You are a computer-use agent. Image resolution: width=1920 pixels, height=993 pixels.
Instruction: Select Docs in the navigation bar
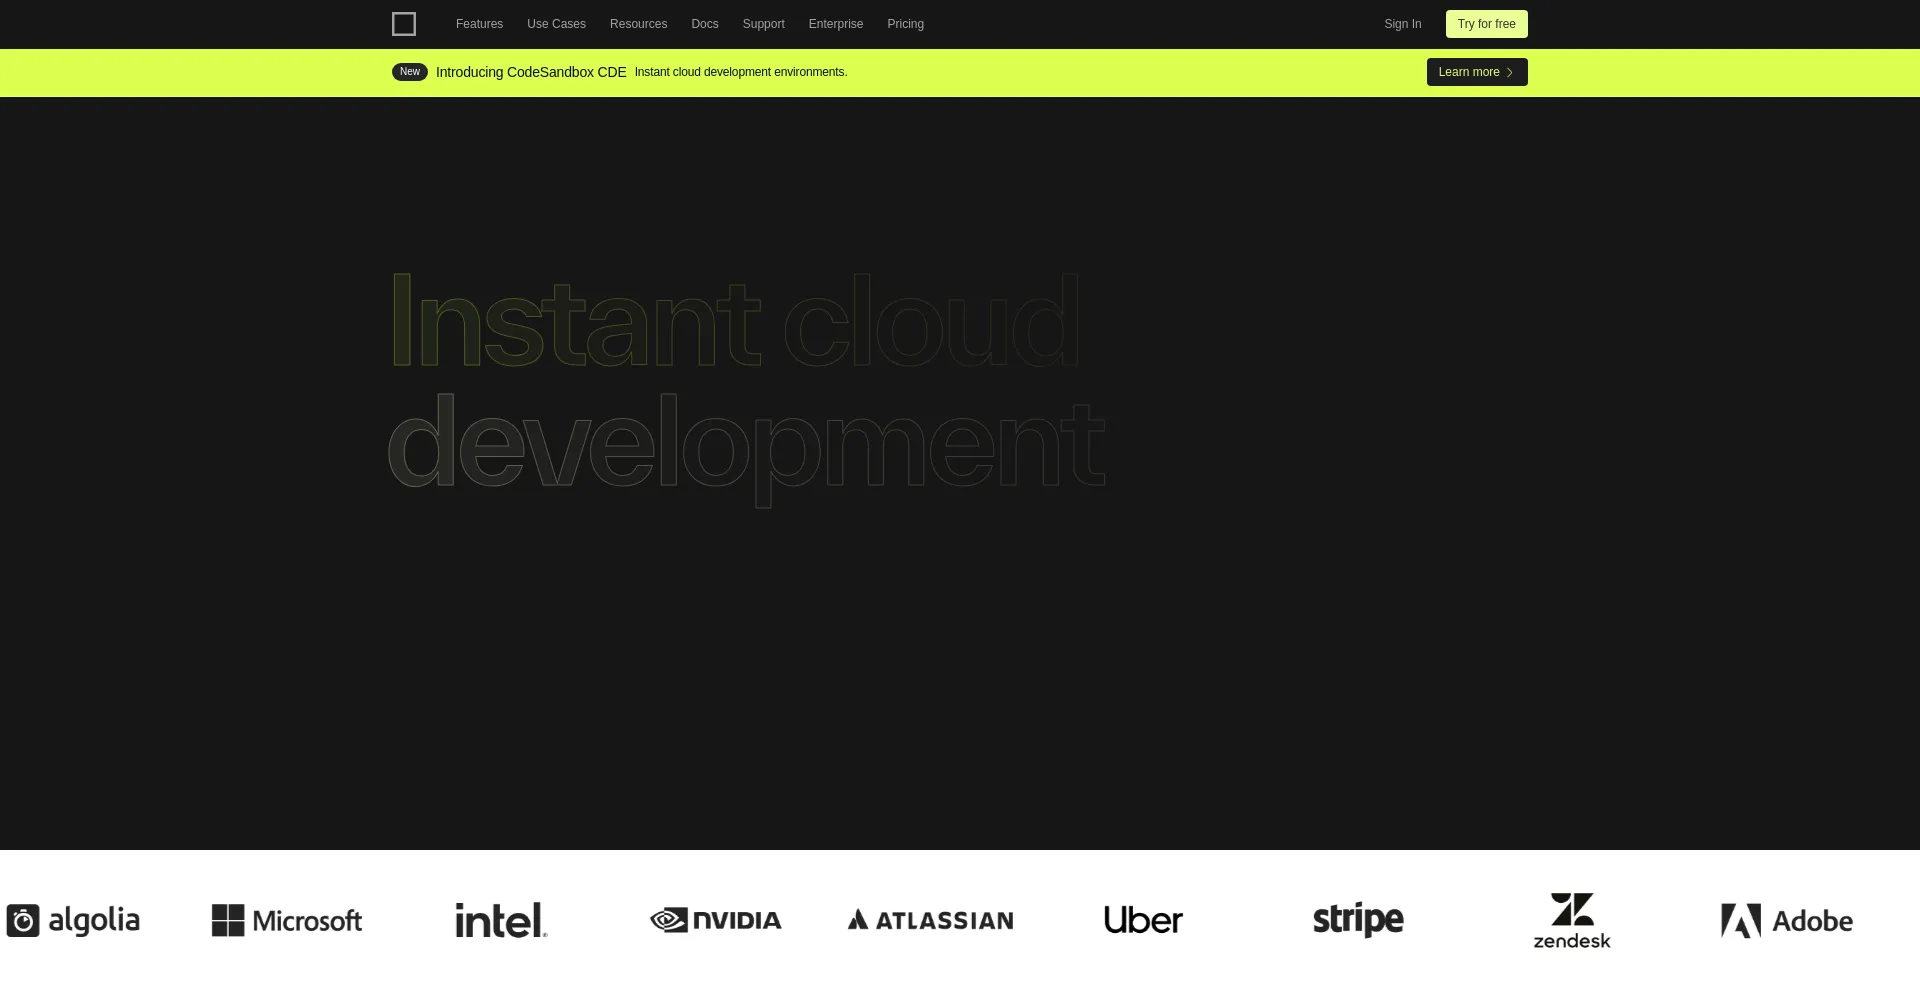coord(704,23)
